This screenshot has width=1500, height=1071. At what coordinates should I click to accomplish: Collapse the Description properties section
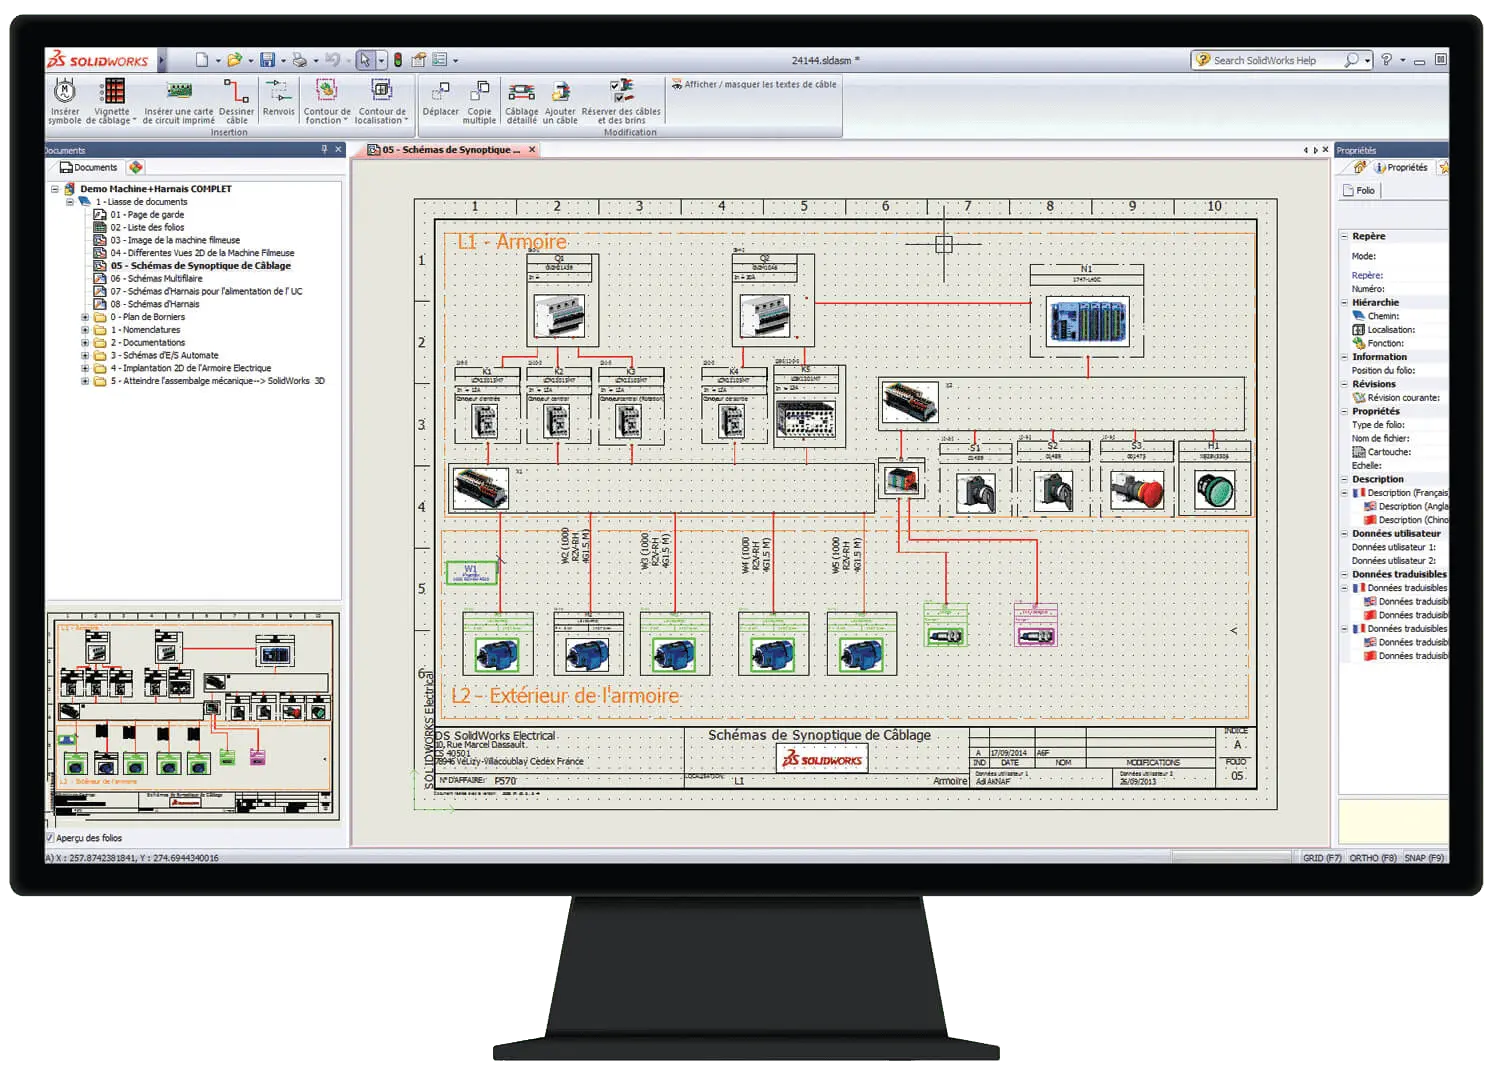pyautogui.click(x=1344, y=479)
